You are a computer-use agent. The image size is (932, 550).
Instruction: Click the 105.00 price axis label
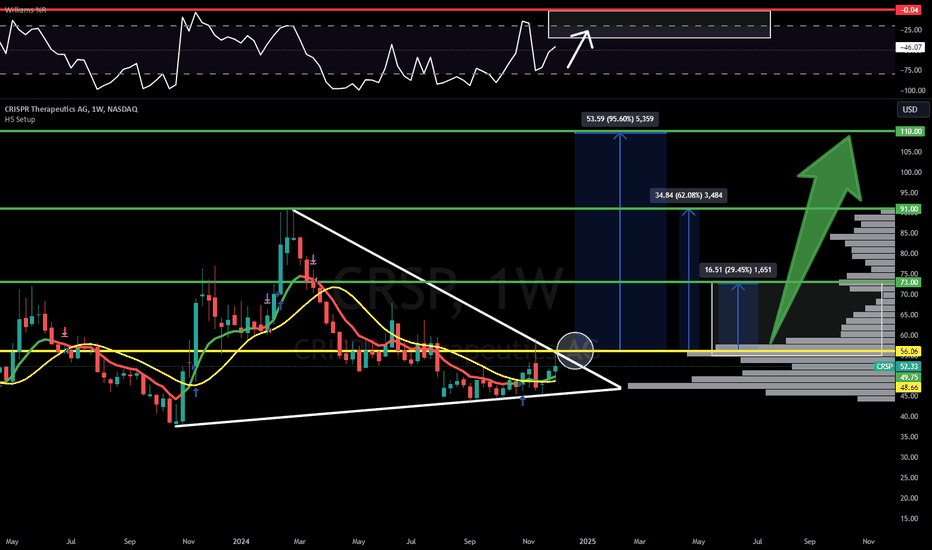pyautogui.click(x=911, y=152)
